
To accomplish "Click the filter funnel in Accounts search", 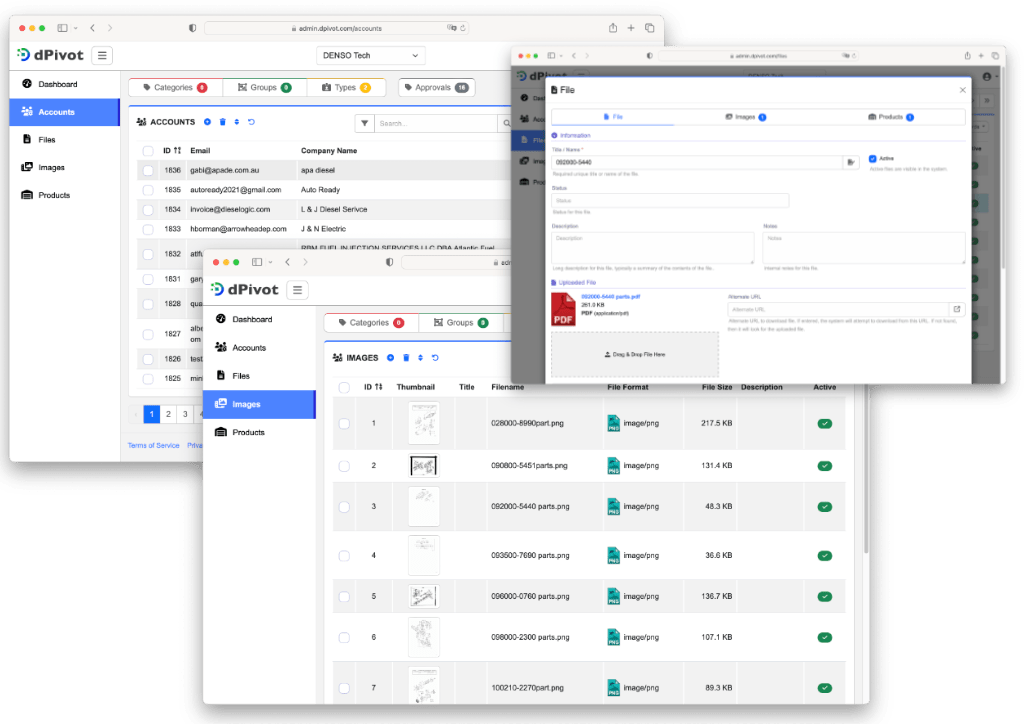I will click(364, 123).
